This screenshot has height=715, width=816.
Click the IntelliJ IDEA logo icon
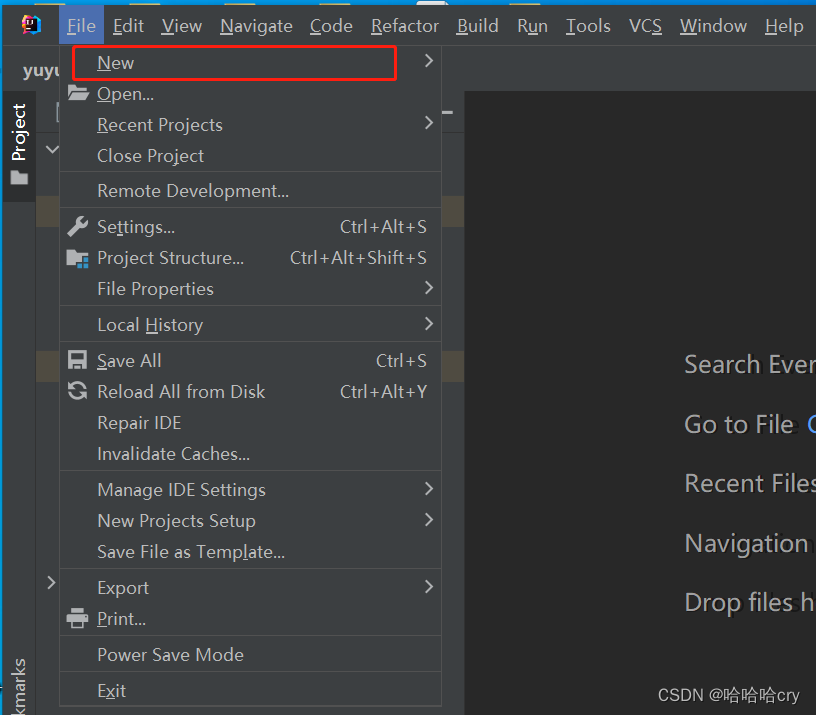click(x=31, y=24)
